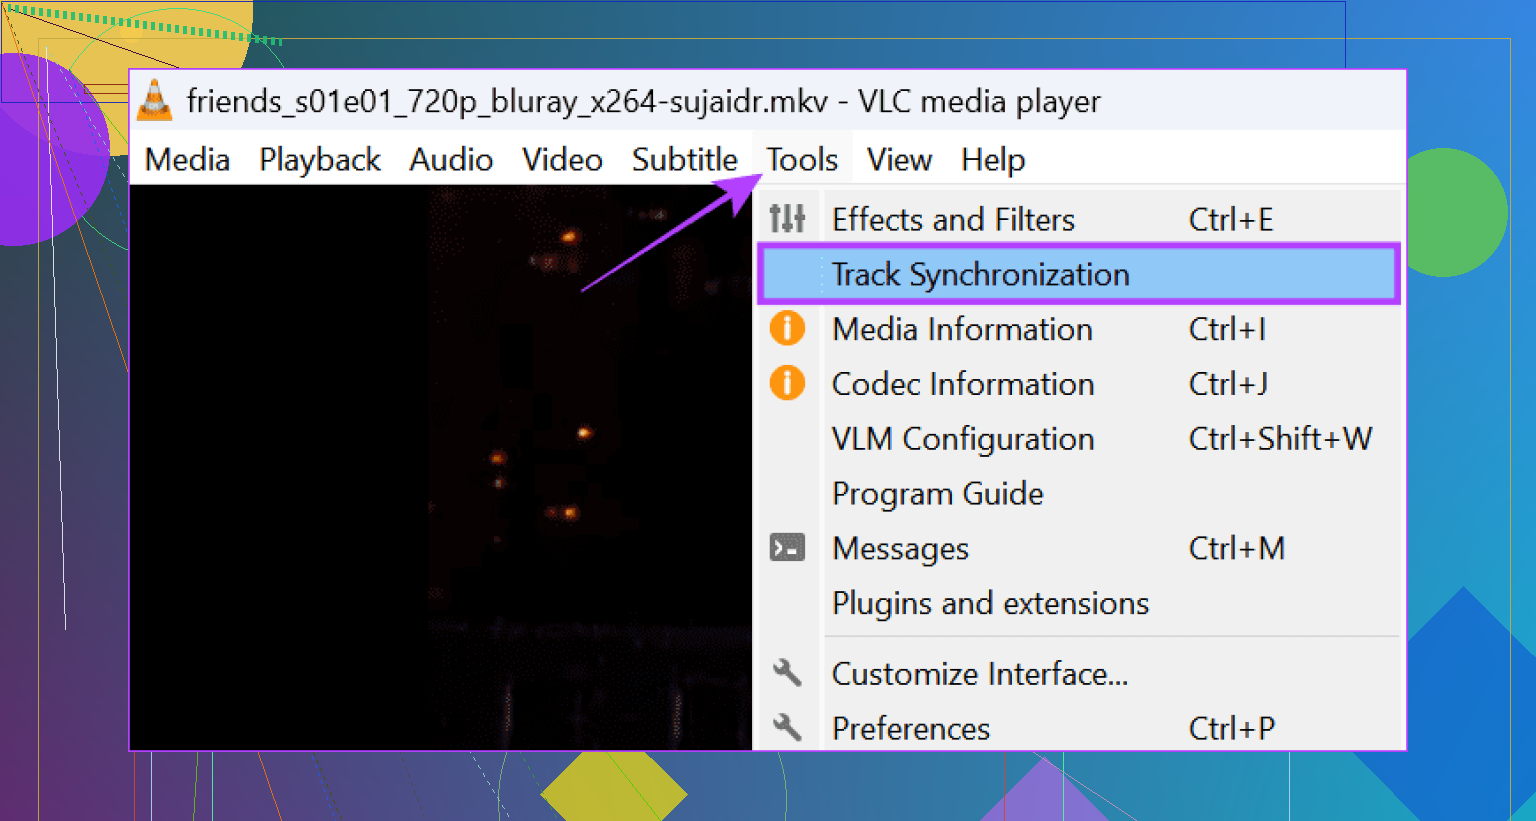Click the orange info icon for Codec Information

coord(787,383)
